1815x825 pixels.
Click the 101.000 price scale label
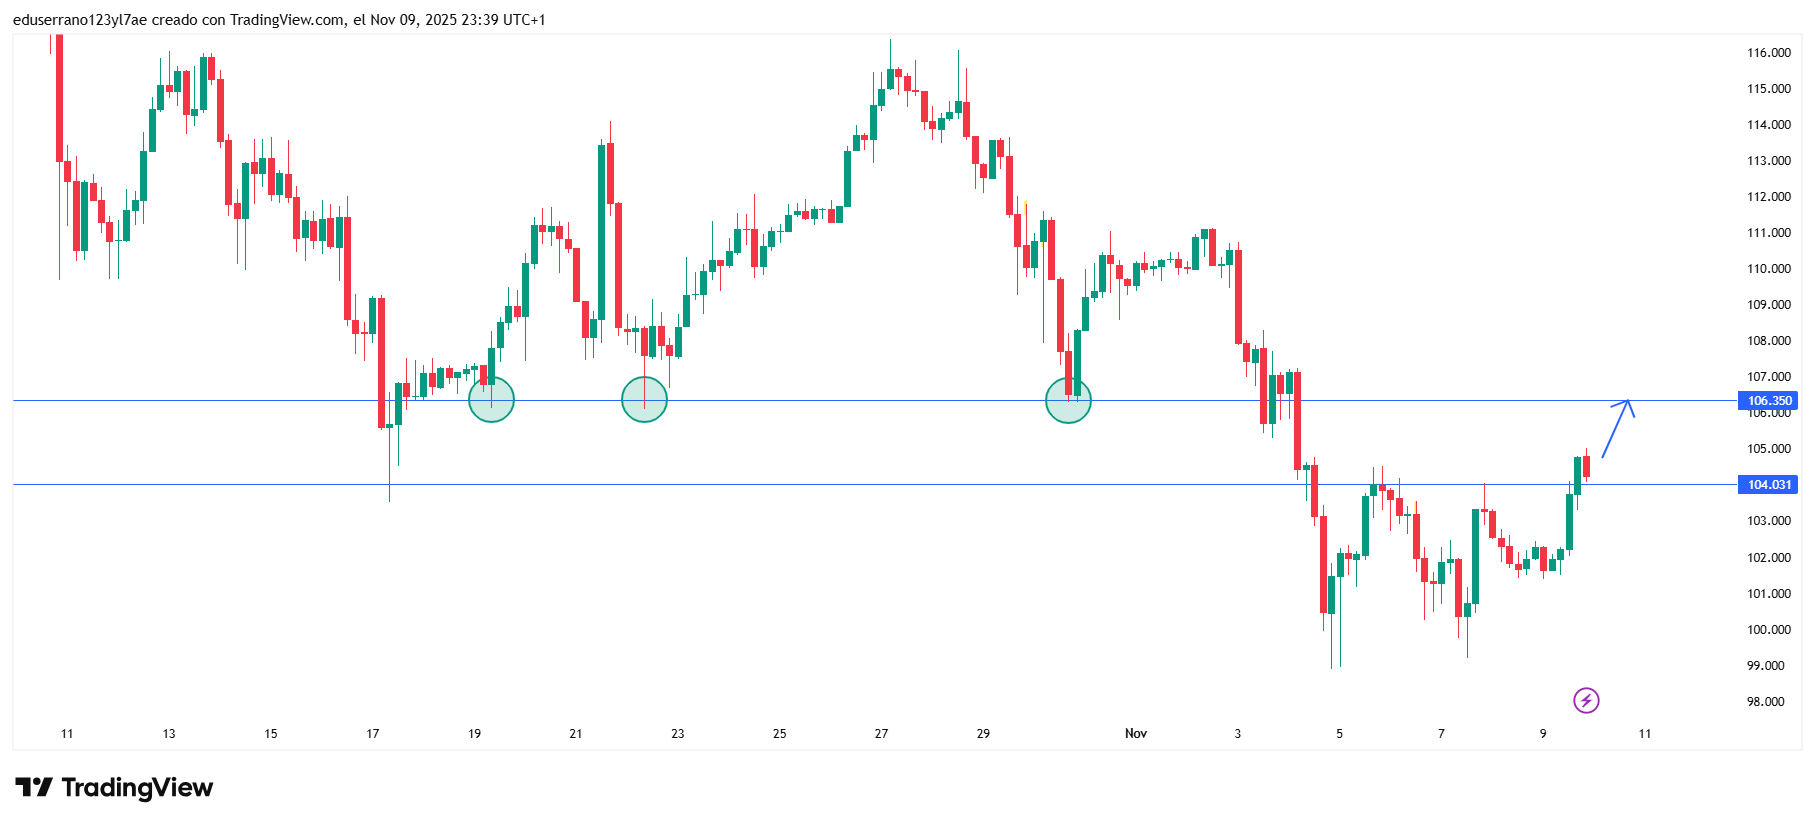(x=1768, y=593)
